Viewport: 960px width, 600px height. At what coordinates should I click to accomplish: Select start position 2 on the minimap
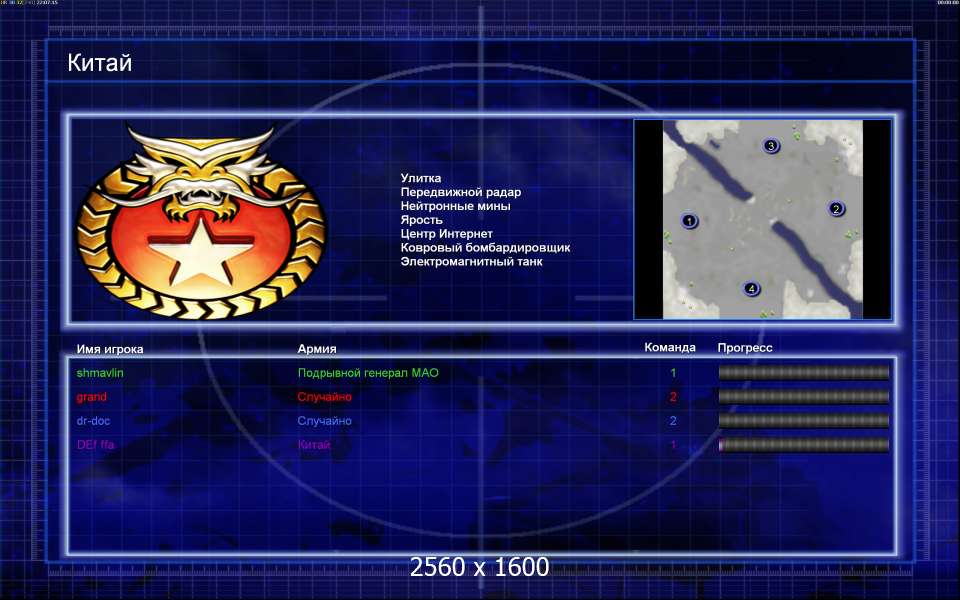coord(836,209)
